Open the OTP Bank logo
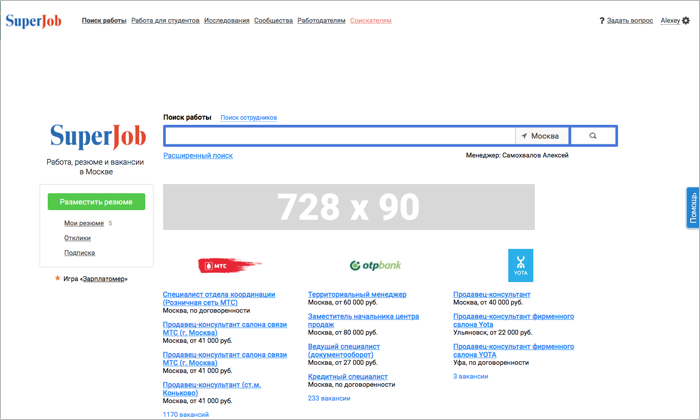Viewport: 700px width, 420px height. tap(375, 265)
